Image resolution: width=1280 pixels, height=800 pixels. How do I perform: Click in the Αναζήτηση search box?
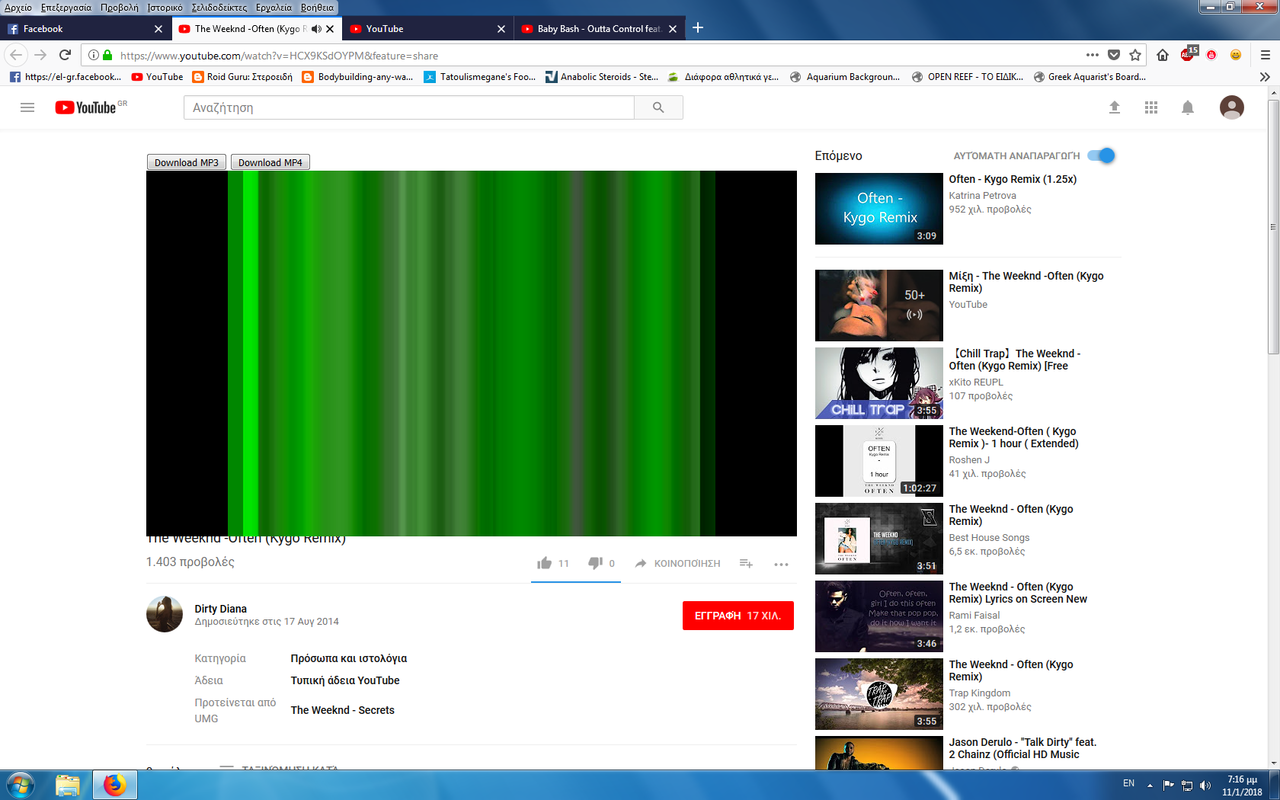(409, 107)
